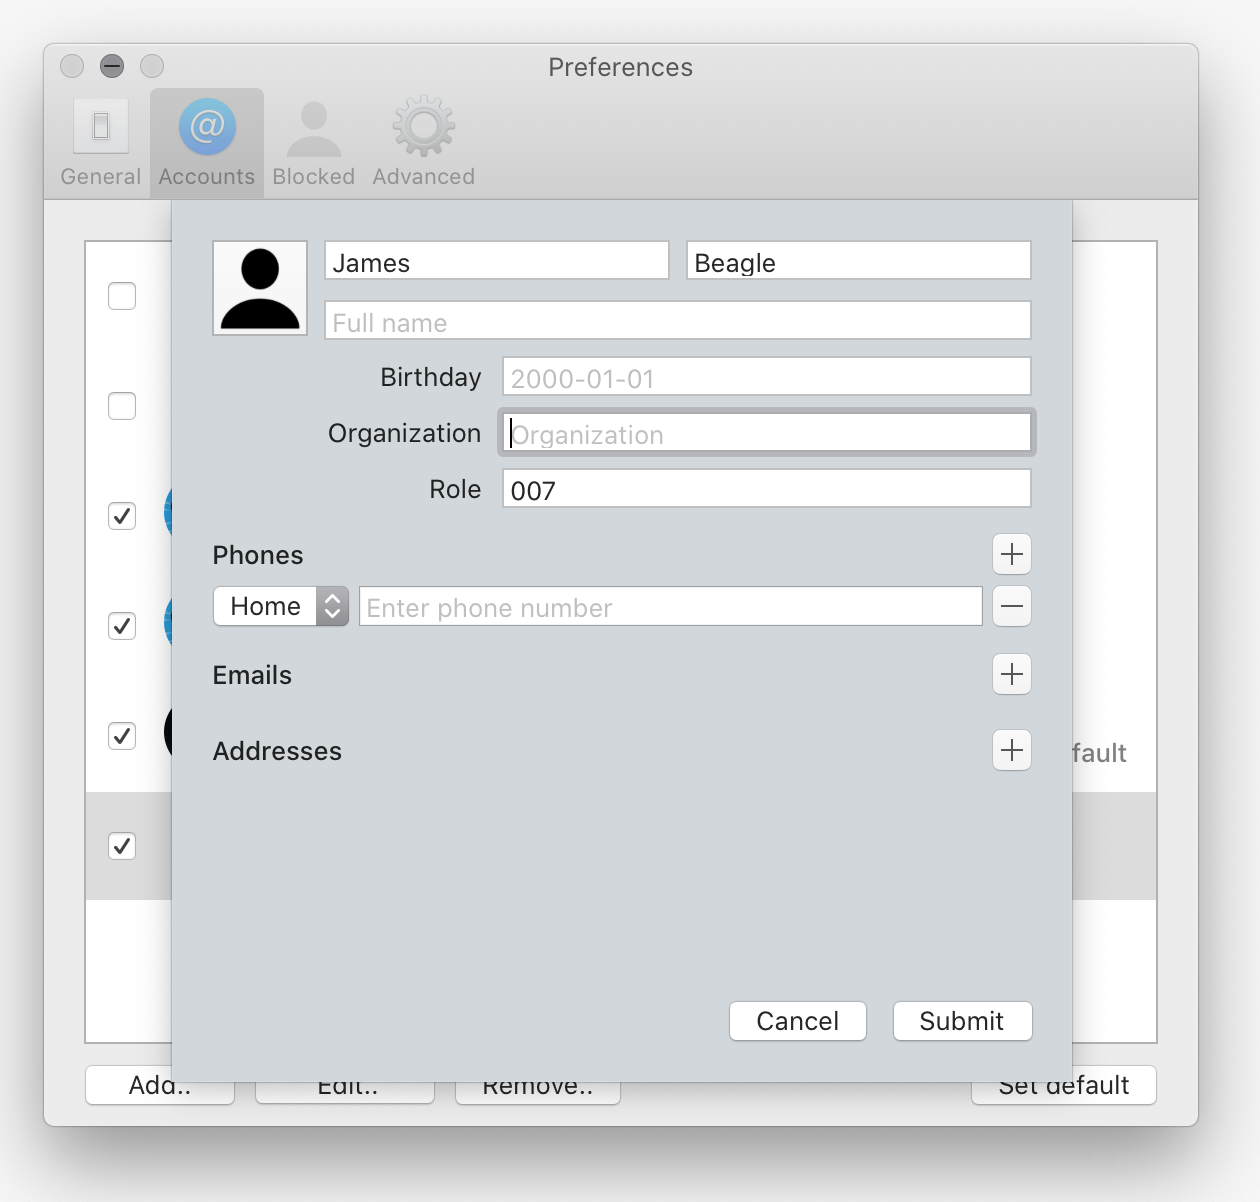Click the contact avatar picture
The height and width of the screenshot is (1202, 1260).
click(x=260, y=288)
